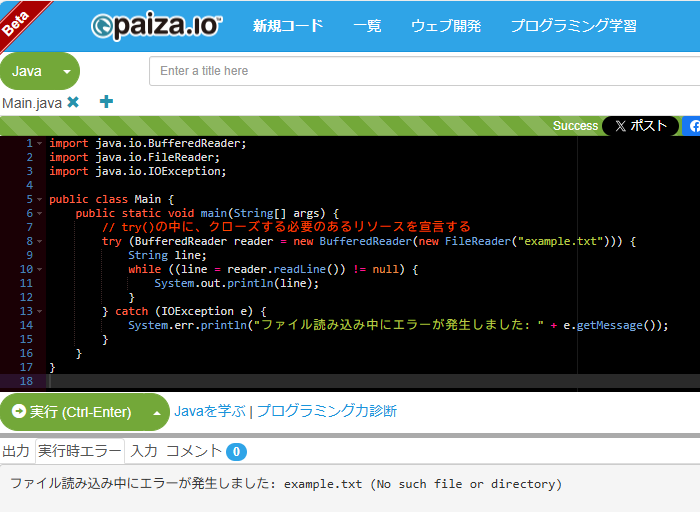Viewport: 700px width, 512px height.
Task: Fold the try block on line 8
Action: (x=39, y=241)
